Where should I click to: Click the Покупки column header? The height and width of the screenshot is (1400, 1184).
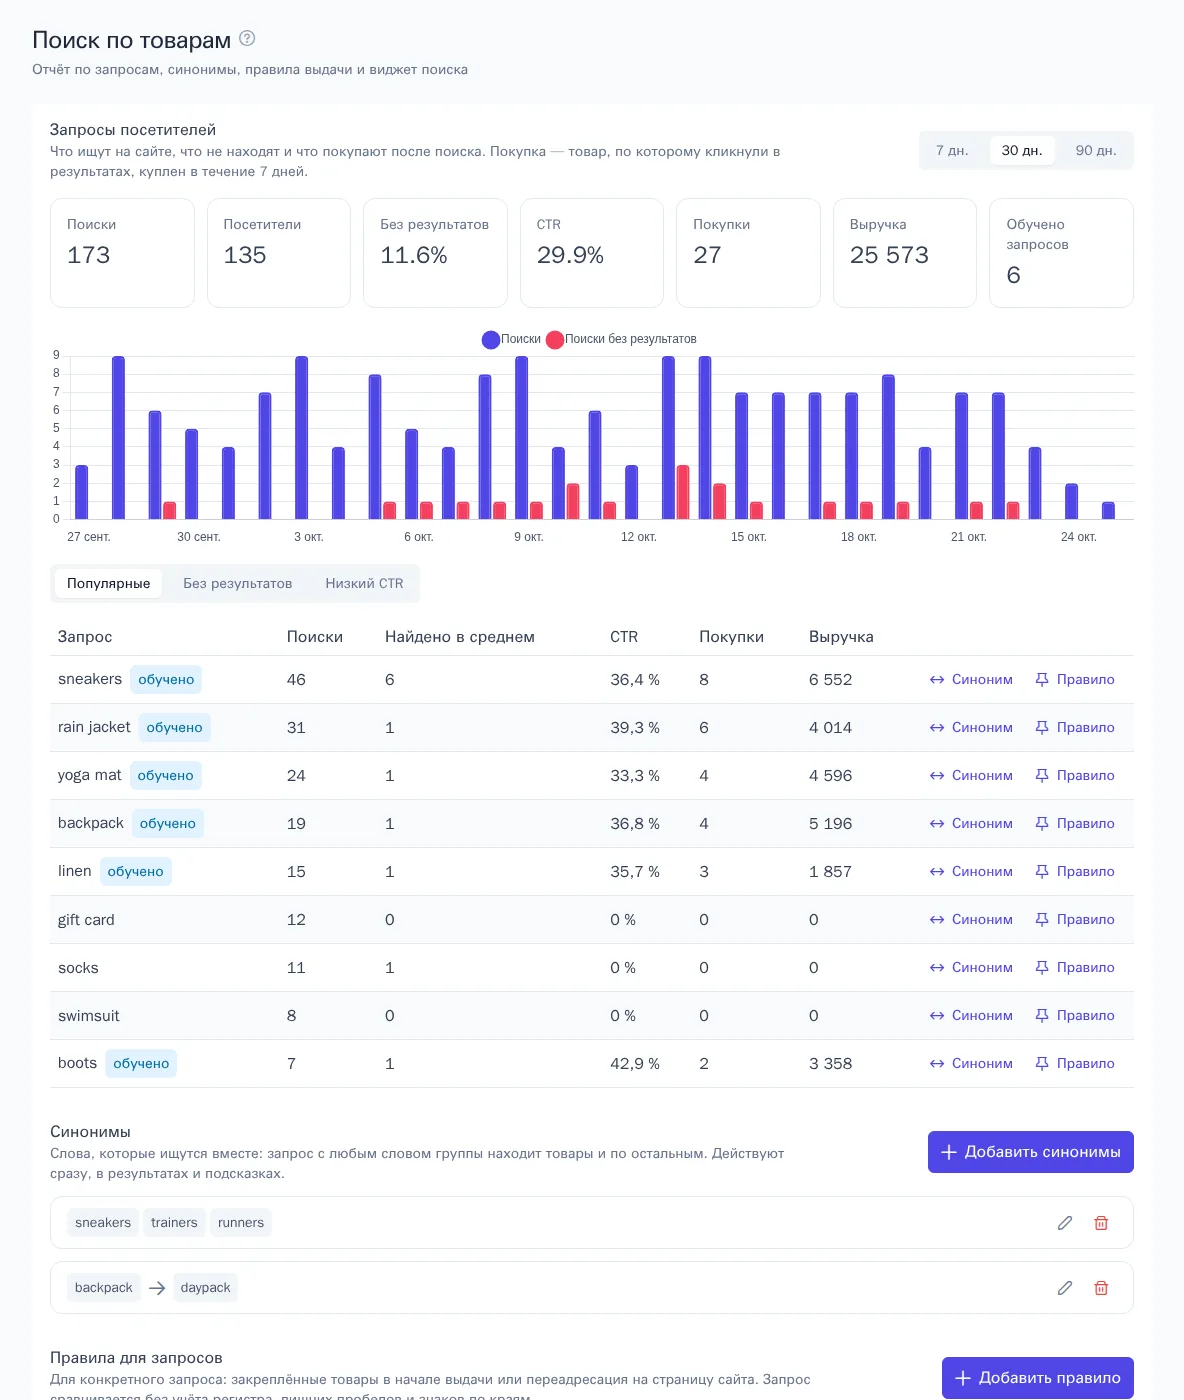[x=731, y=637]
